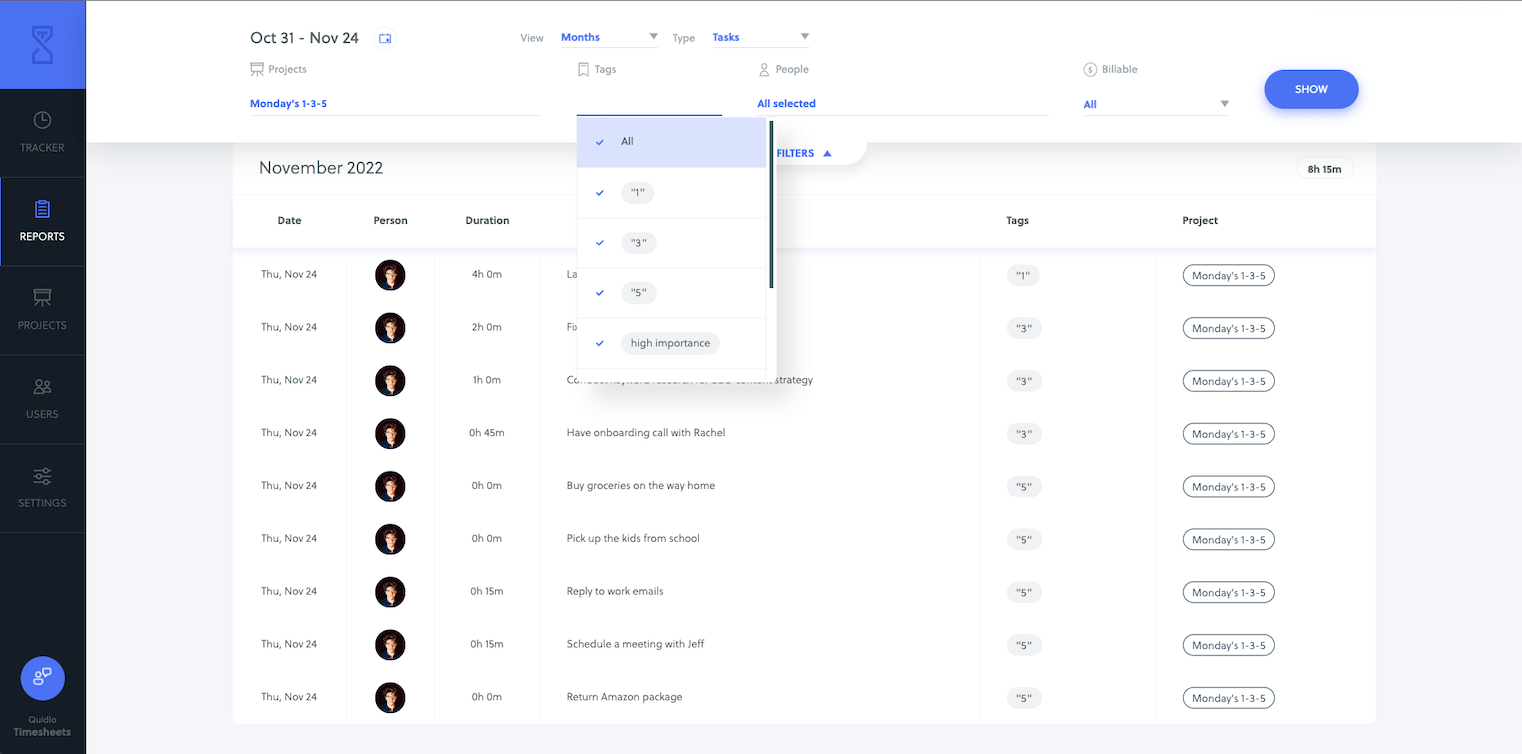This screenshot has width=1522, height=754.
Task: Open the Type Tasks dropdown
Action: coord(760,37)
